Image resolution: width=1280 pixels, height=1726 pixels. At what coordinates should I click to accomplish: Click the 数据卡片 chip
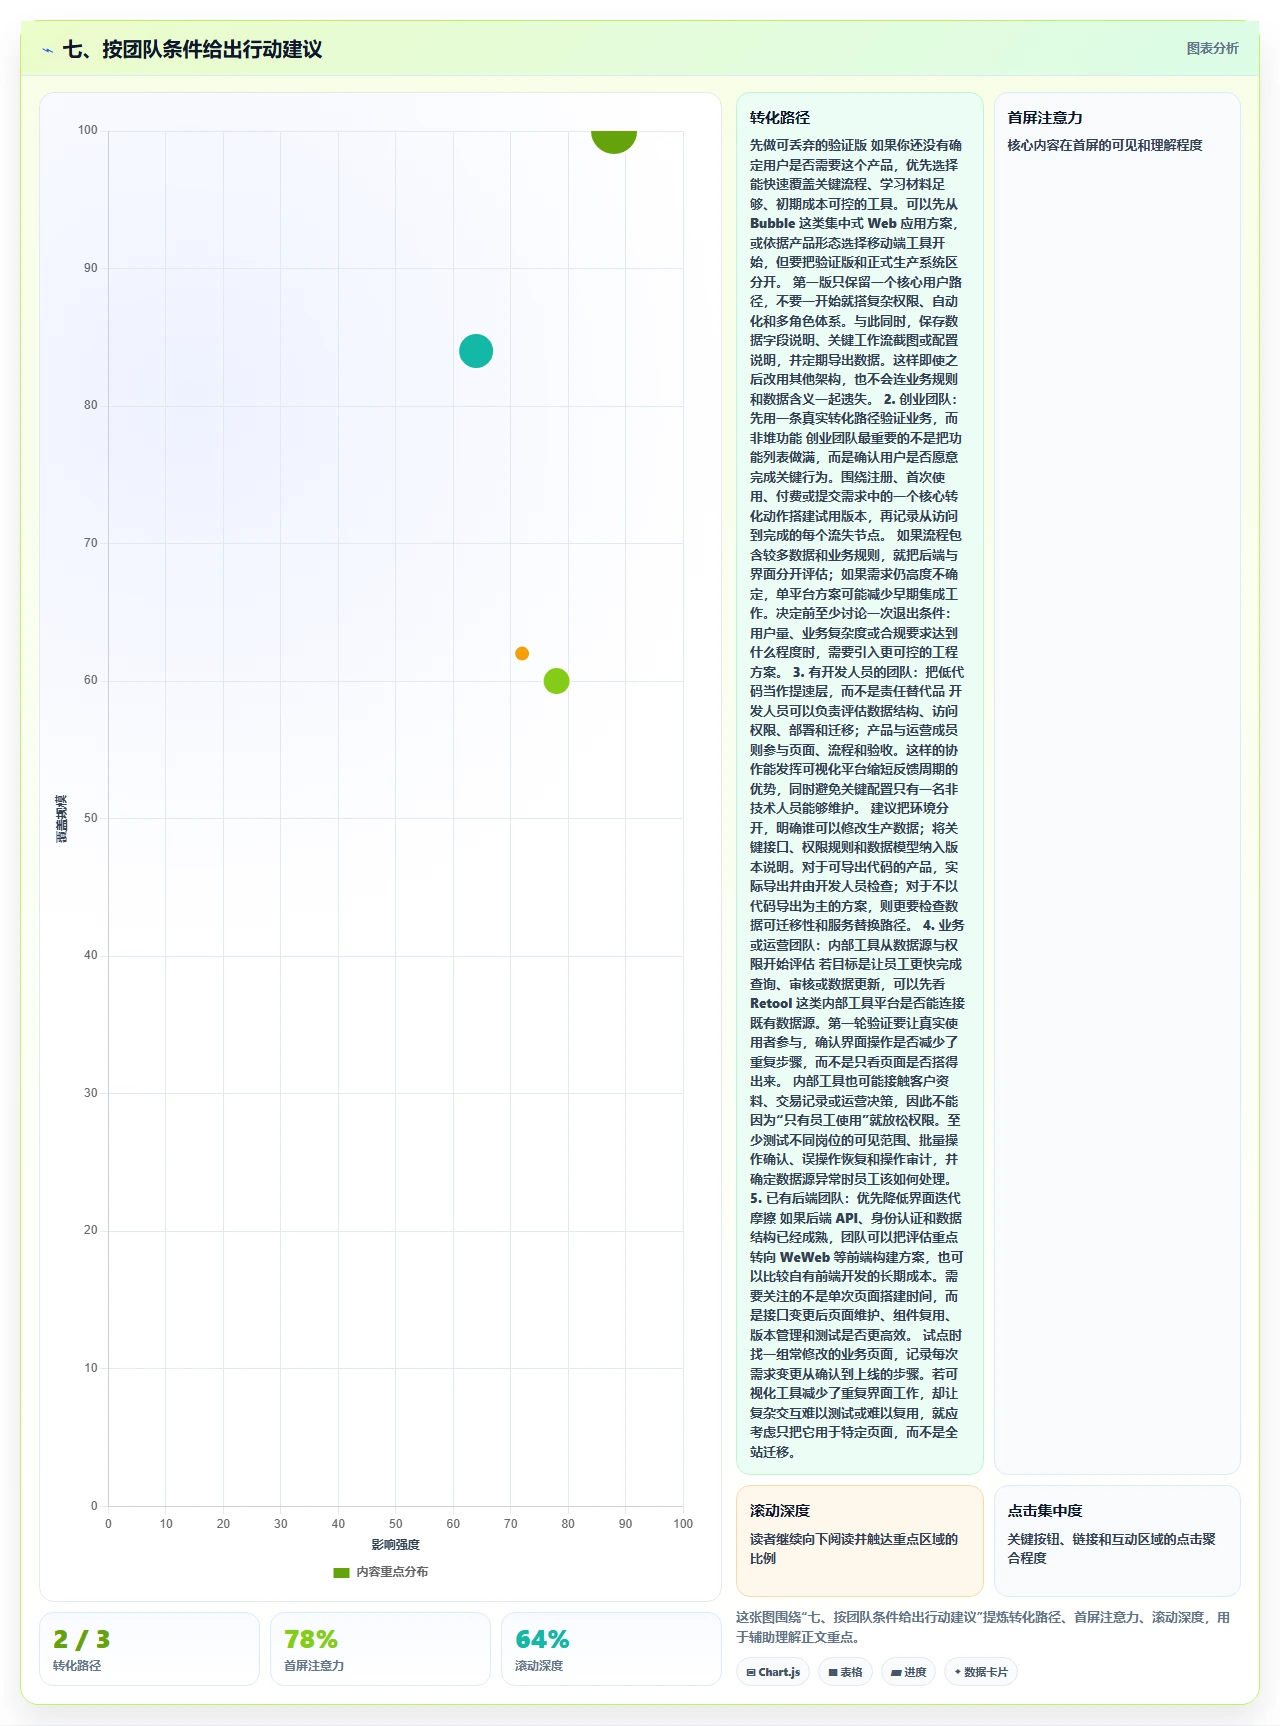(x=980, y=1672)
